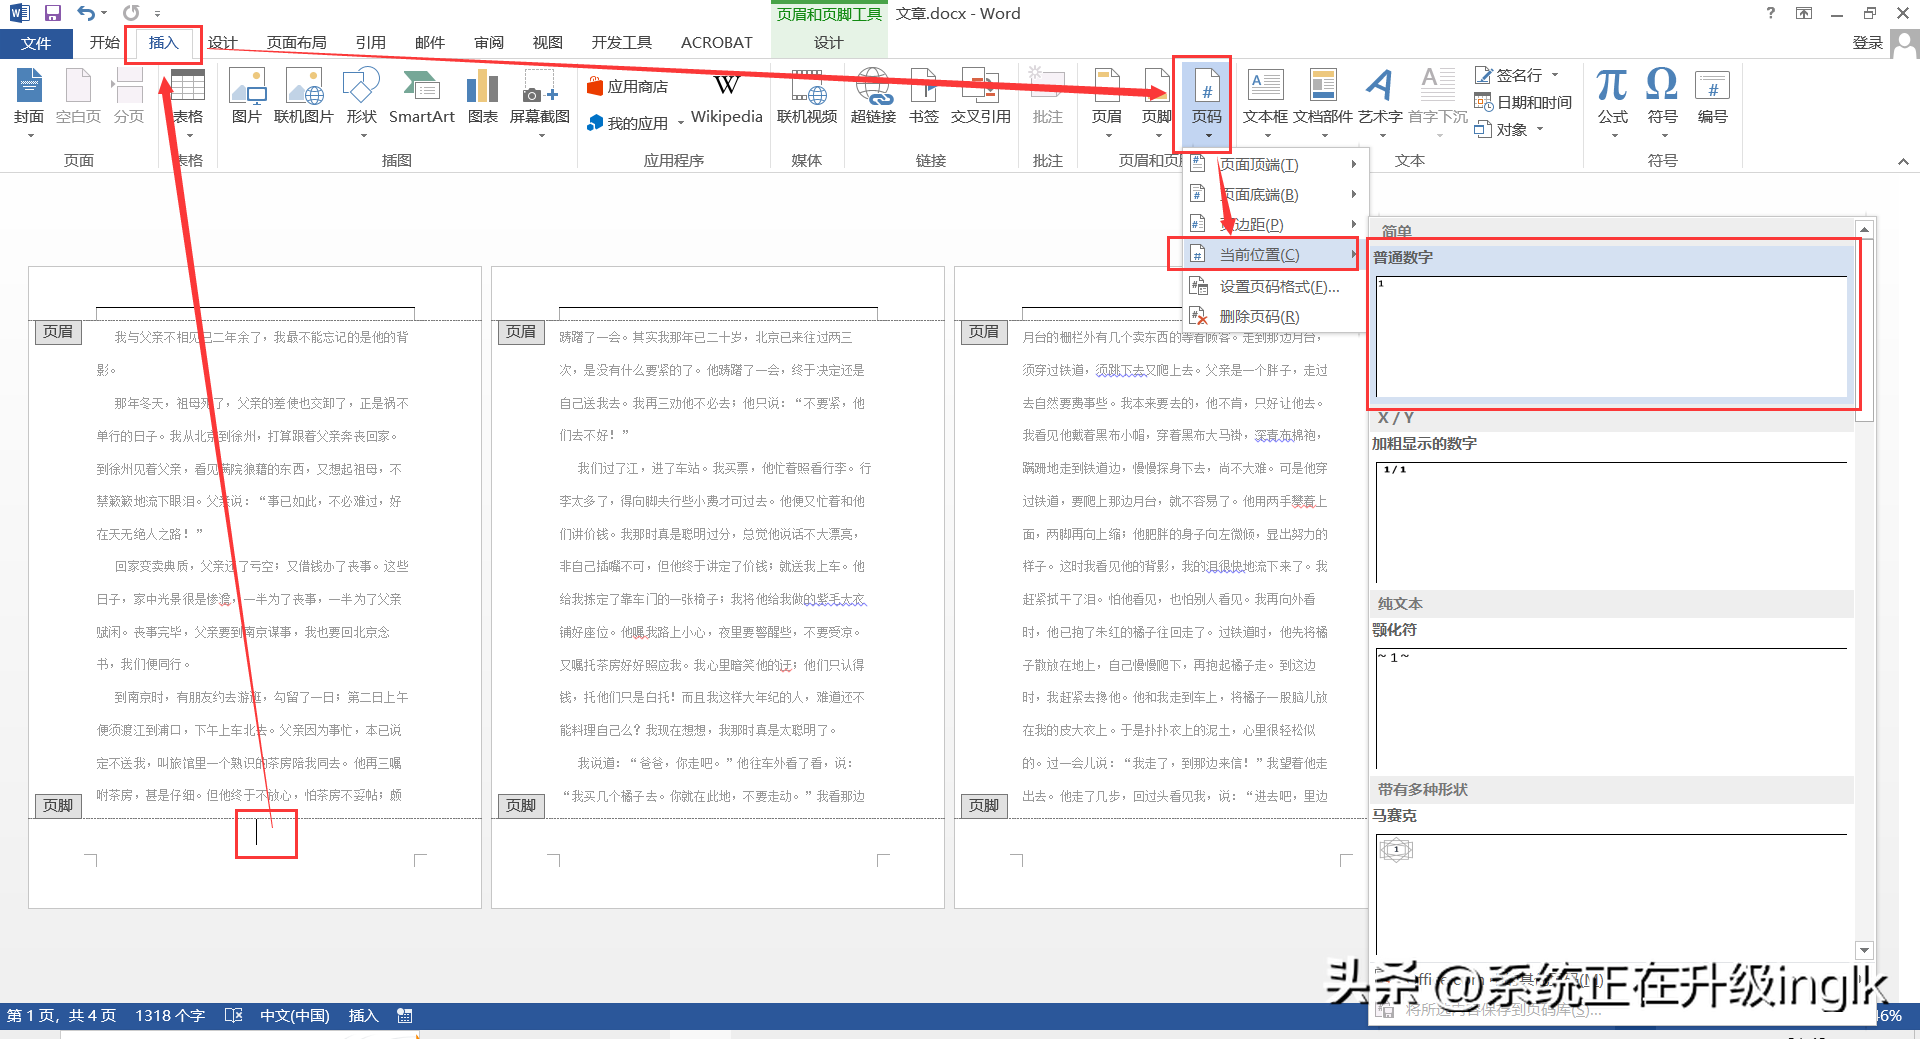The width and height of the screenshot is (1920, 1039).
Task: Open Header & Footer Design (设计) tab
Action: point(828,42)
